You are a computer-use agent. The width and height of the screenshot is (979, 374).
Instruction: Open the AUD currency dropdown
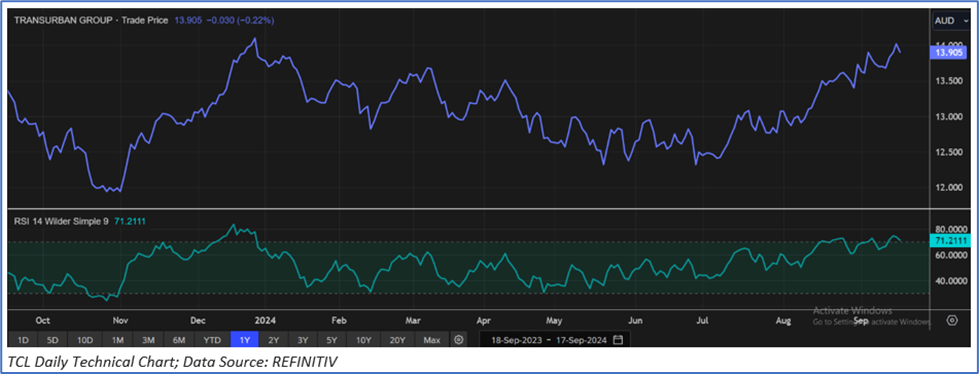coord(952,21)
